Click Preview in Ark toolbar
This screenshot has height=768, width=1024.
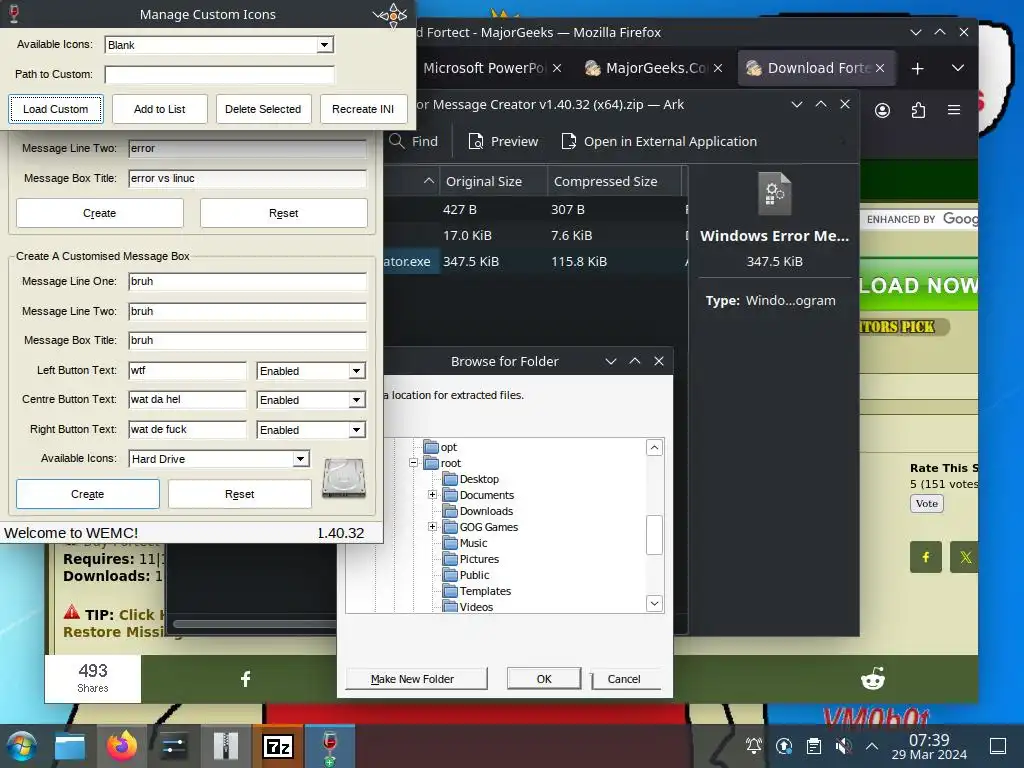[503, 141]
